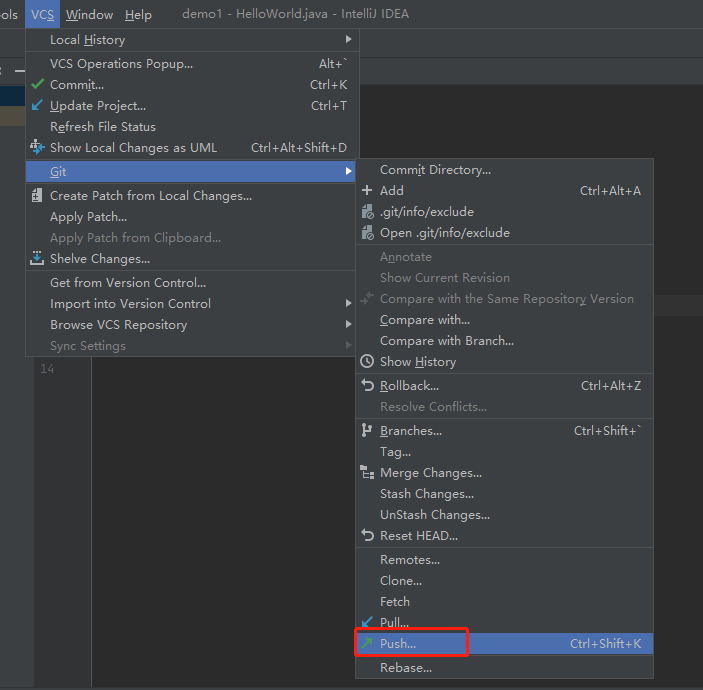Select Add in the Git submenu
Image resolution: width=703 pixels, height=690 pixels.
(504, 191)
